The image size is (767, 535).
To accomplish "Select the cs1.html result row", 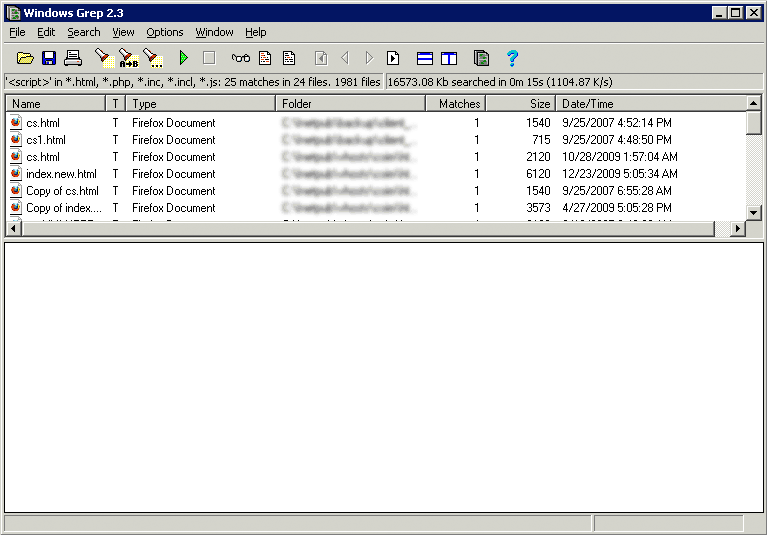I will 377,140.
